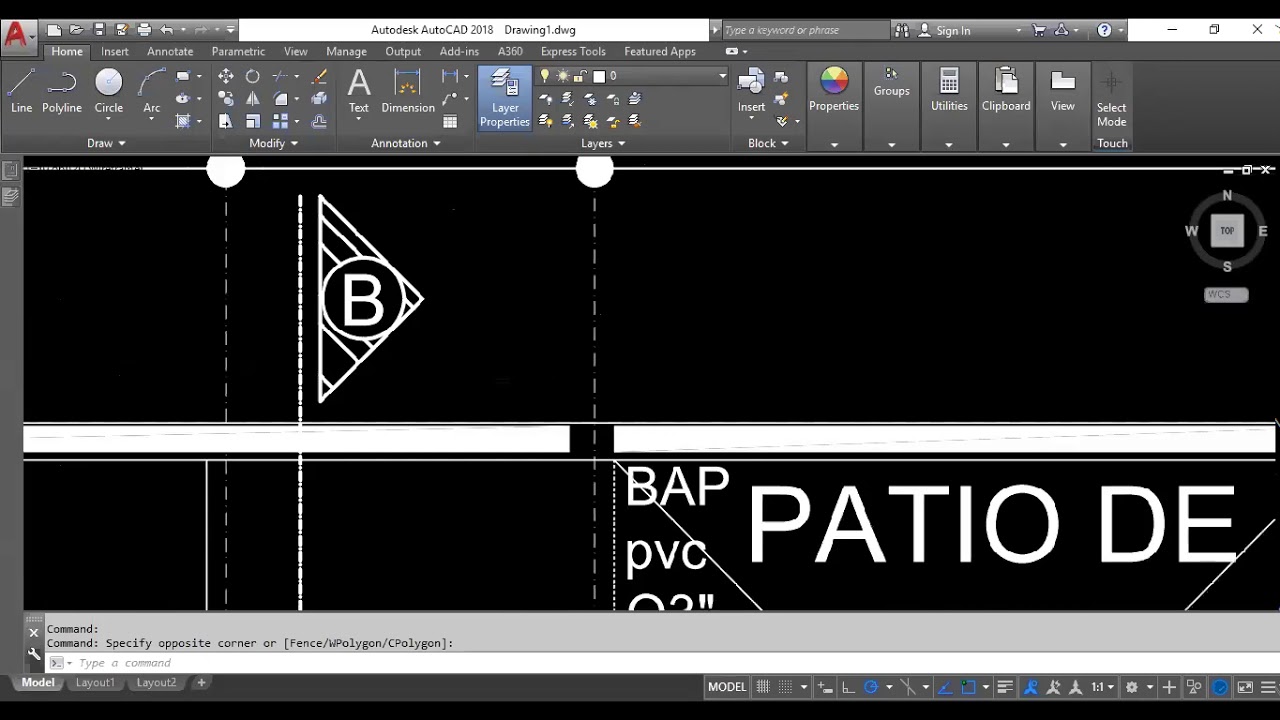Switch to the Insert ribbon tab
The height and width of the screenshot is (720, 1280).
coord(115,51)
